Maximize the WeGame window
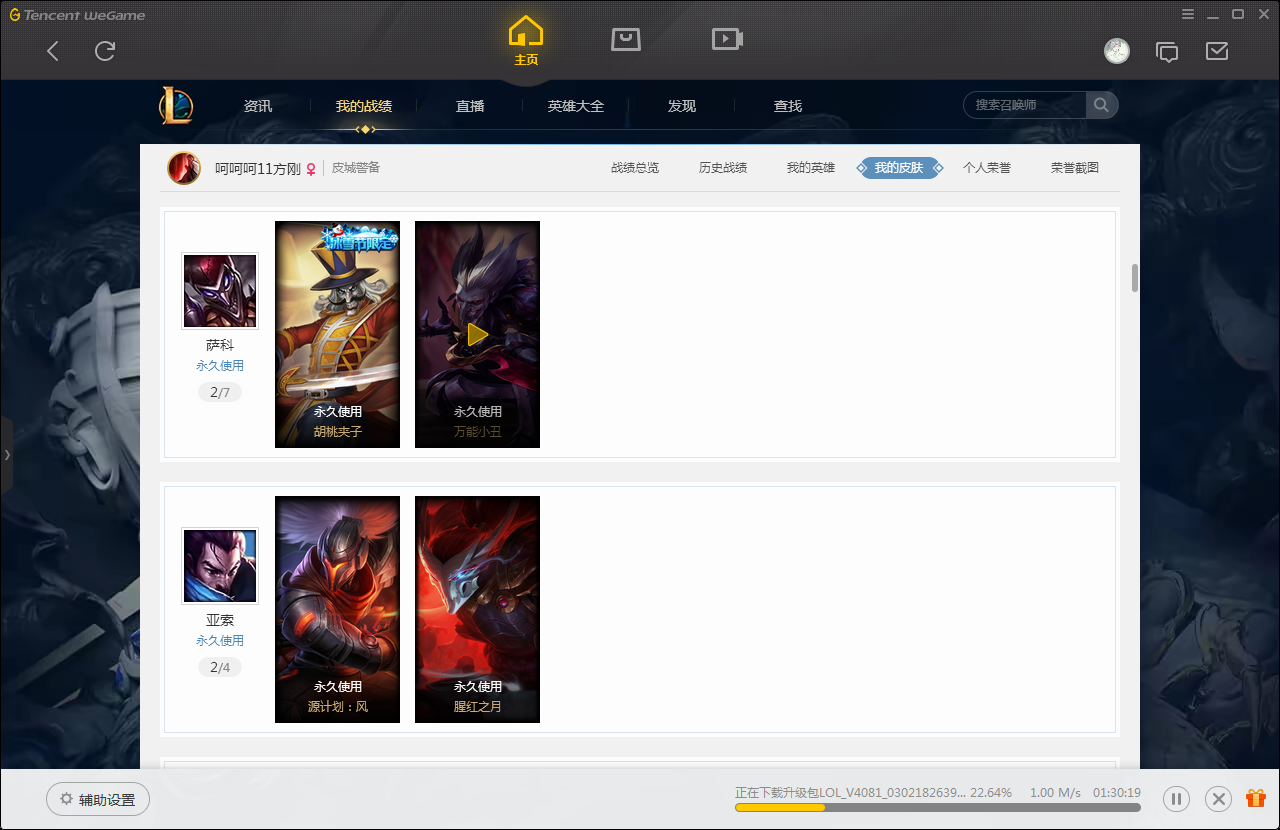 click(x=1238, y=14)
